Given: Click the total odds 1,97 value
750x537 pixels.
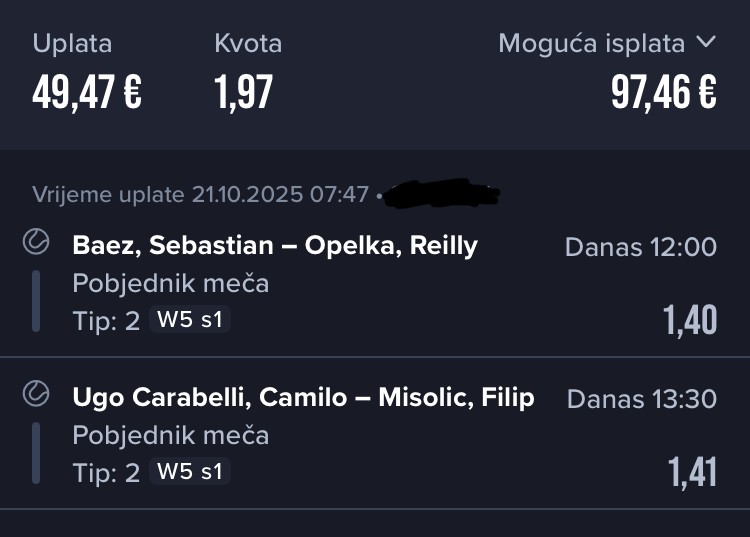Looking at the screenshot, I should [x=243, y=93].
